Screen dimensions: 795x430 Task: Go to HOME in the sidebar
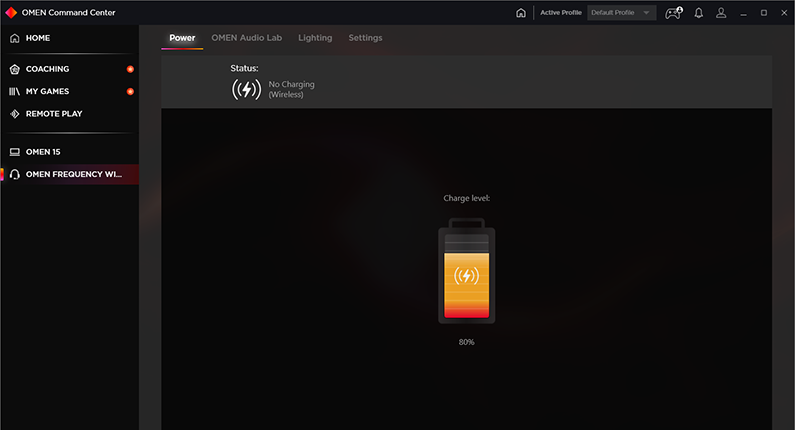coord(69,38)
